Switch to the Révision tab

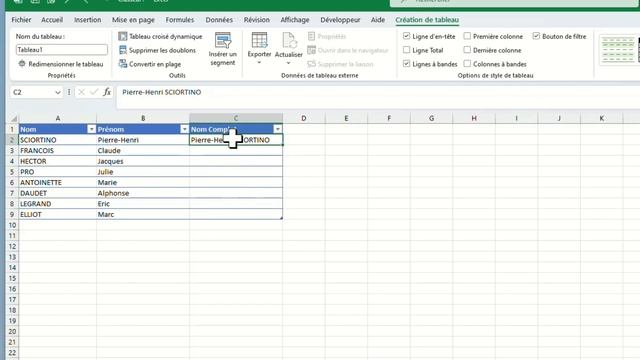257,20
